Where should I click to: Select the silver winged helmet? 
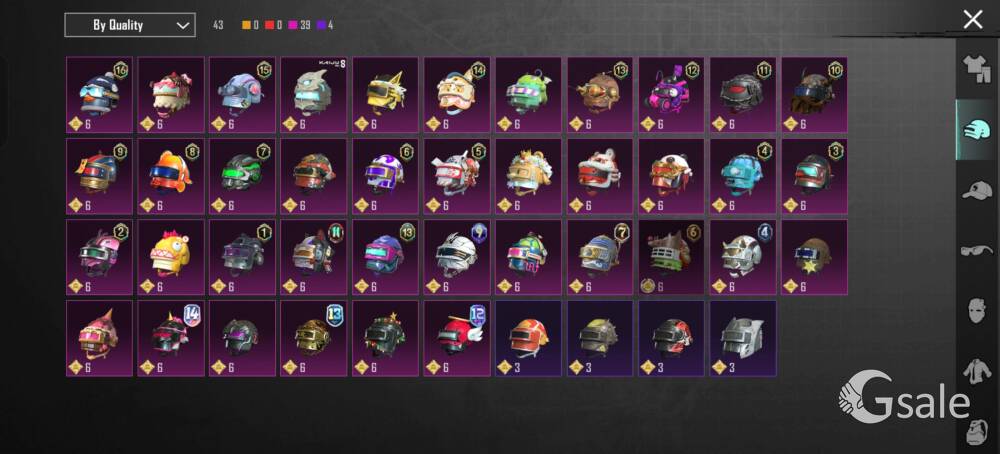tap(744, 338)
